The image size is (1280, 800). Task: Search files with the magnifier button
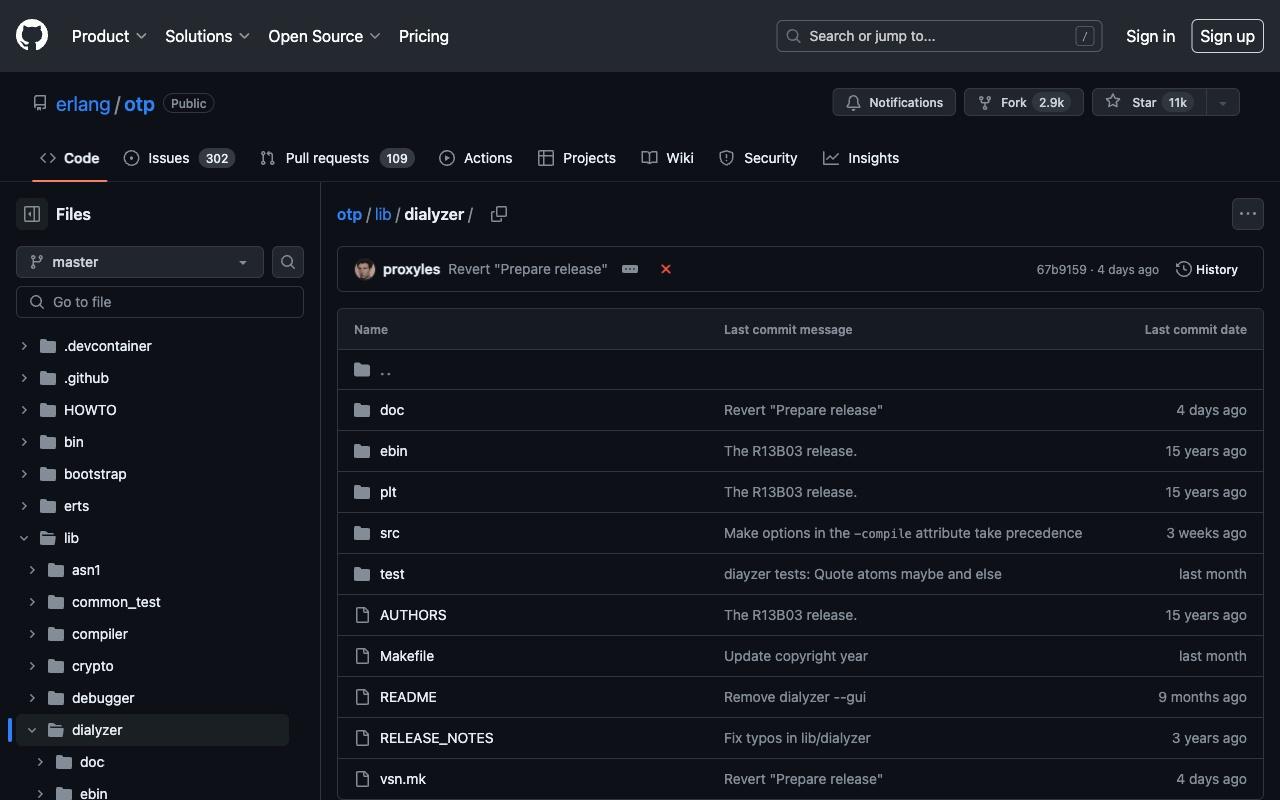point(288,262)
